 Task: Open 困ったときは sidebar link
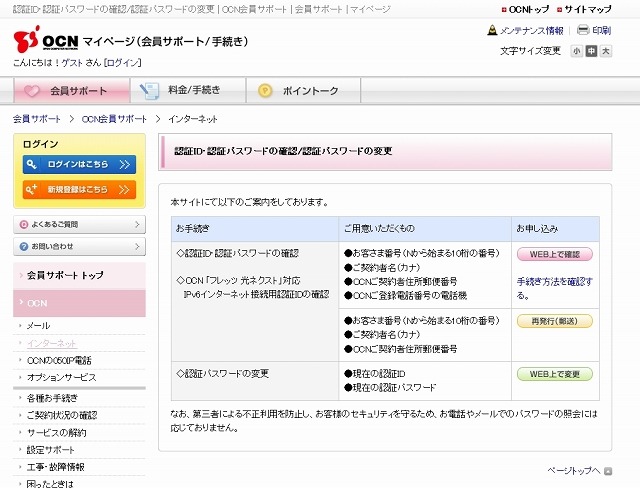click(x=50, y=484)
